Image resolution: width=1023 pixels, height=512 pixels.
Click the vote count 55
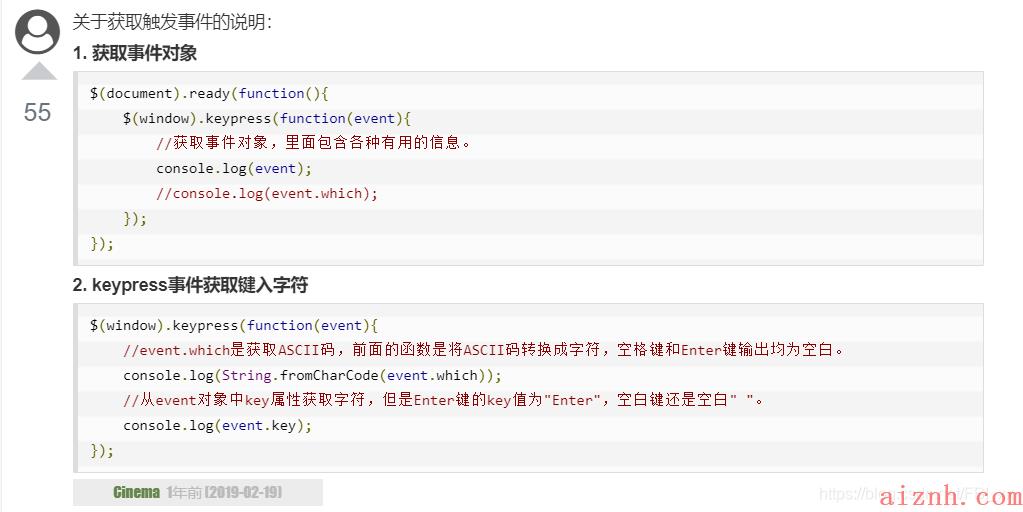coord(37,112)
